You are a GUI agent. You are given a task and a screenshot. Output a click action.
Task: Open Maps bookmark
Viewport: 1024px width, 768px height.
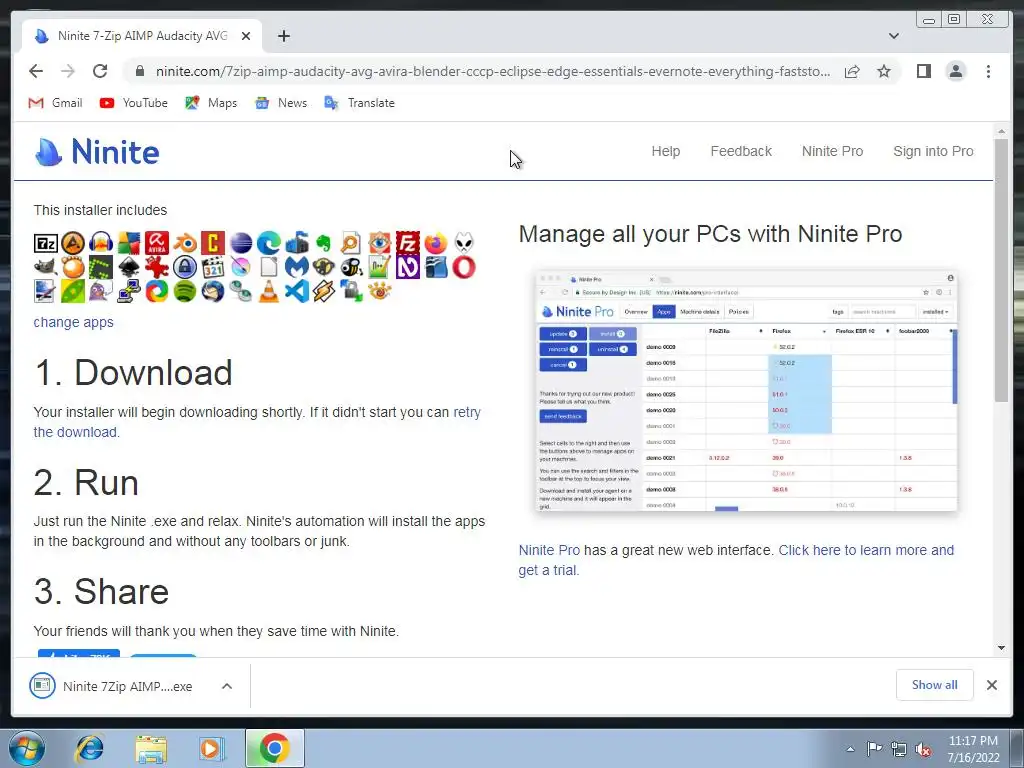(x=211, y=103)
